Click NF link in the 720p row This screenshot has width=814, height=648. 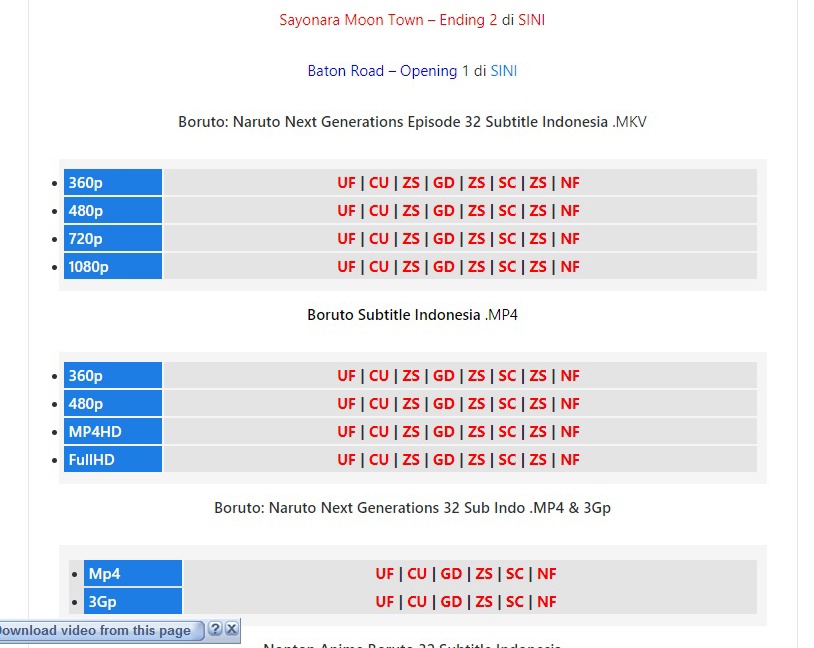(569, 239)
